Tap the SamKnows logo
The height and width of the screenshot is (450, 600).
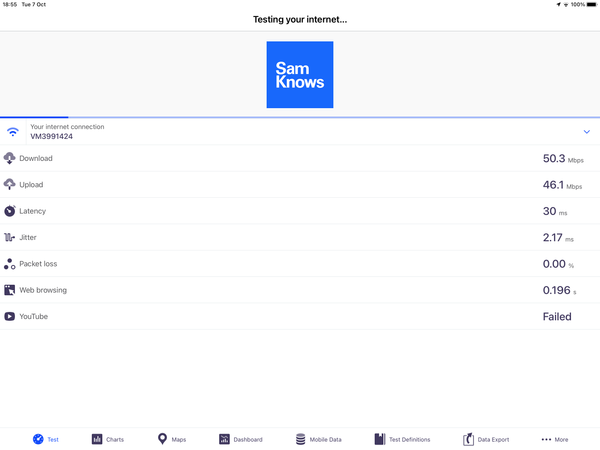pyautogui.click(x=300, y=75)
